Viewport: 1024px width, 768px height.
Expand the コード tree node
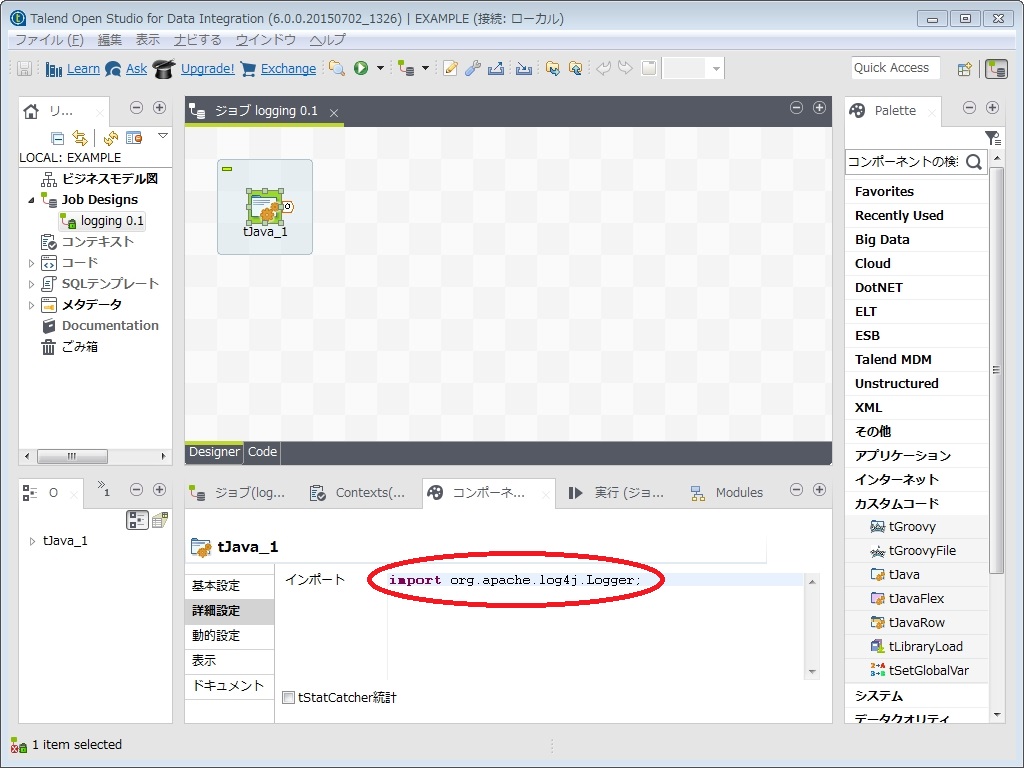pyautogui.click(x=32, y=262)
